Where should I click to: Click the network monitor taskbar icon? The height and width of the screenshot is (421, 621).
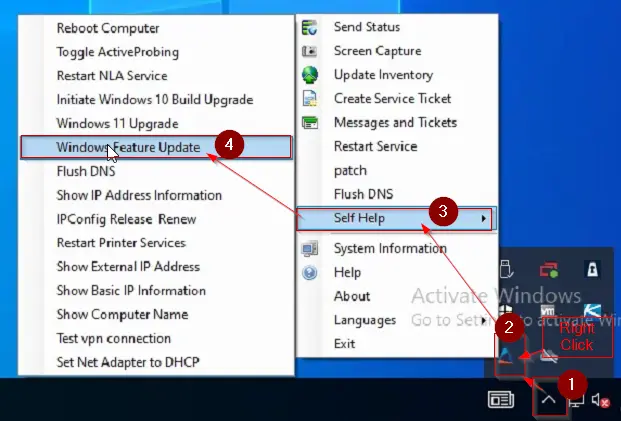[576, 401]
